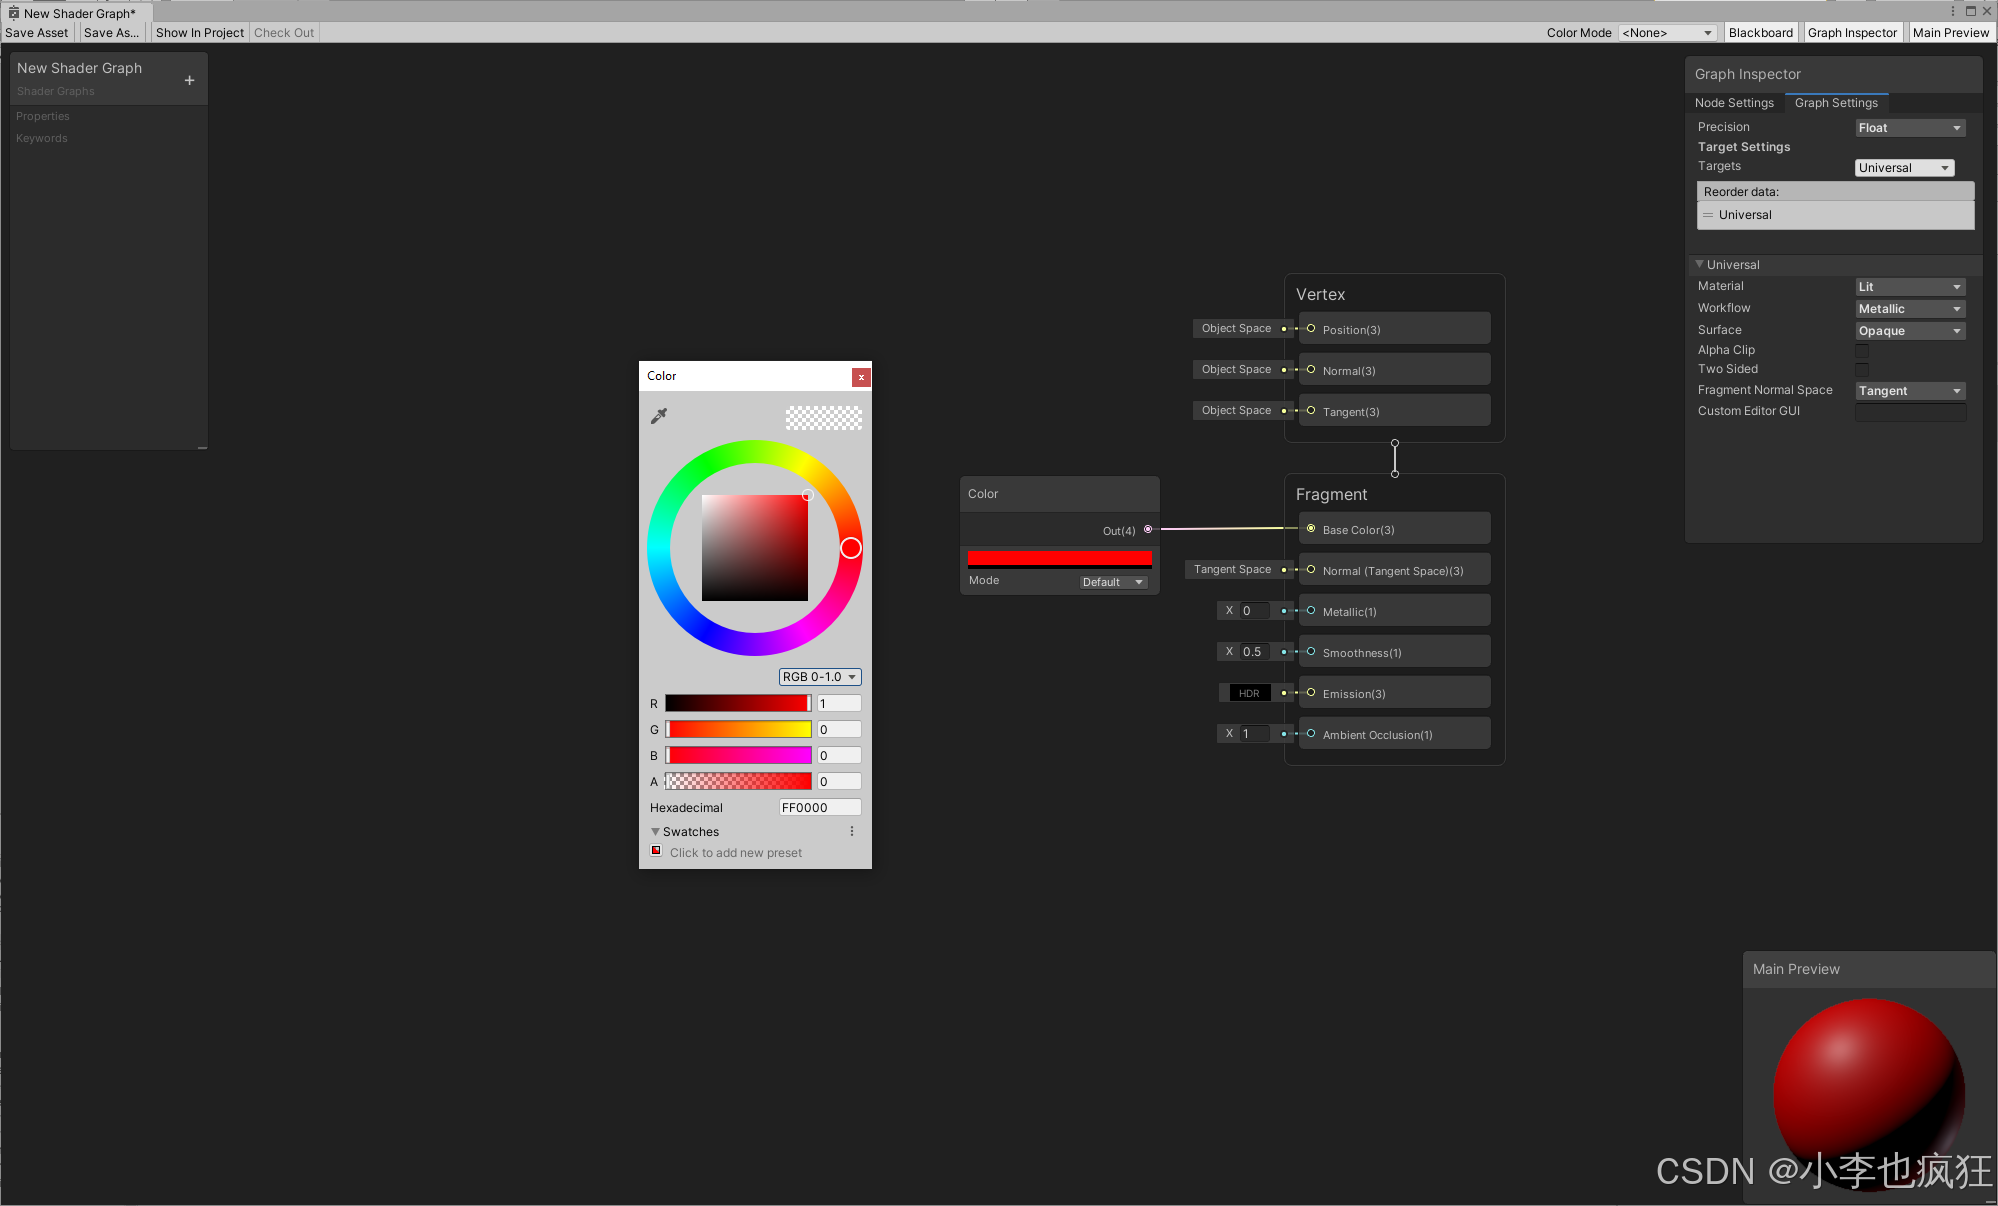The height and width of the screenshot is (1206, 1998).
Task: Click the Hexadecimal input showing FF0000
Action: (819, 807)
